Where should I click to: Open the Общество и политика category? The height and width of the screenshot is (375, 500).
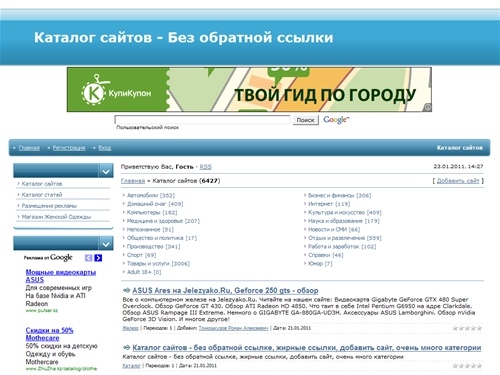point(155,238)
